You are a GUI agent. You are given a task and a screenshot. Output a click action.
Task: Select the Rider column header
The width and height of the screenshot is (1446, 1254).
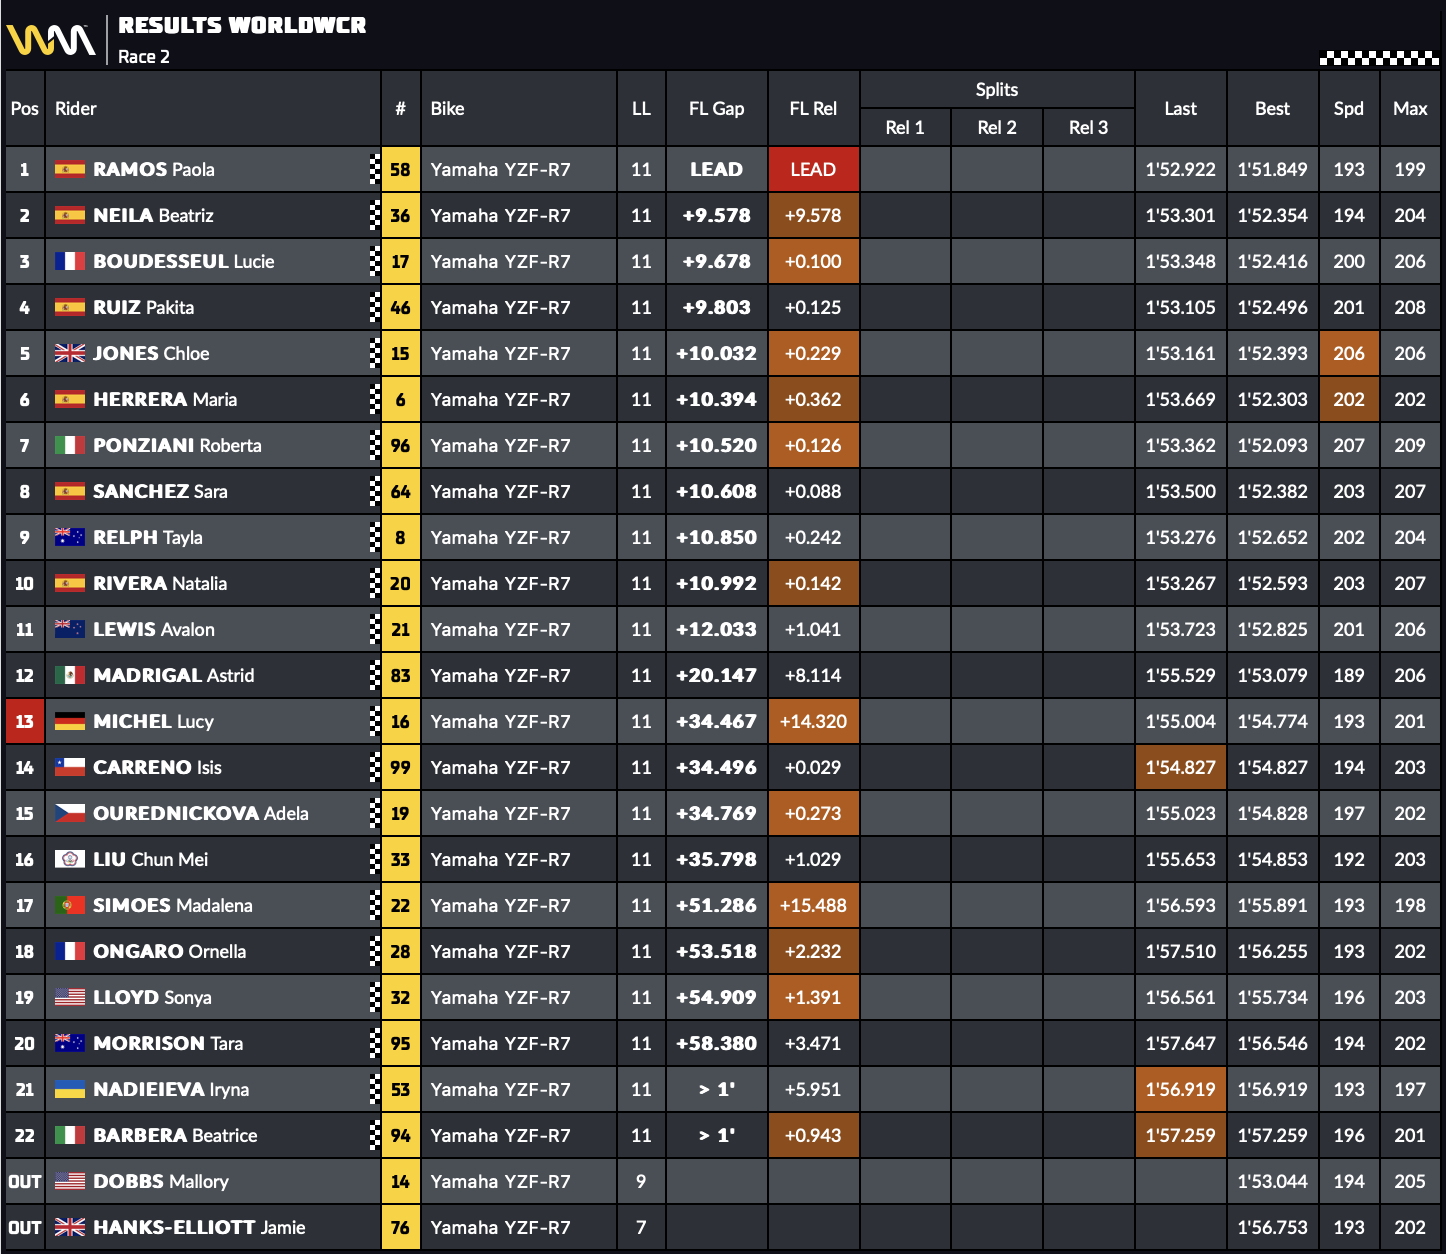(x=76, y=109)
